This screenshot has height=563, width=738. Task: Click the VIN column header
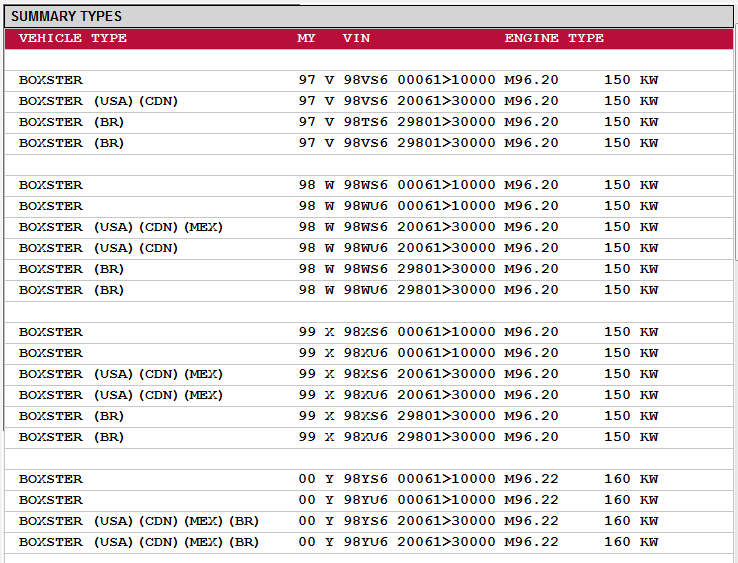point(356,38)
